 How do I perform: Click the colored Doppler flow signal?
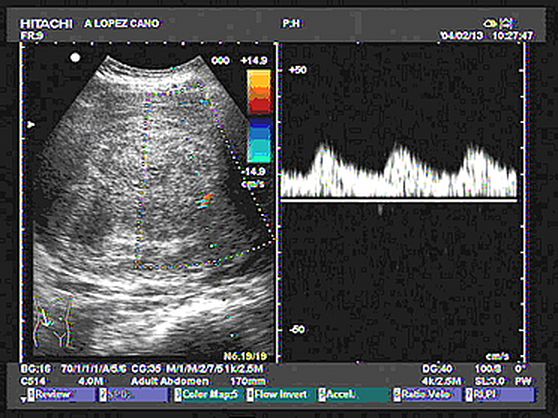[x=206, y=201]
